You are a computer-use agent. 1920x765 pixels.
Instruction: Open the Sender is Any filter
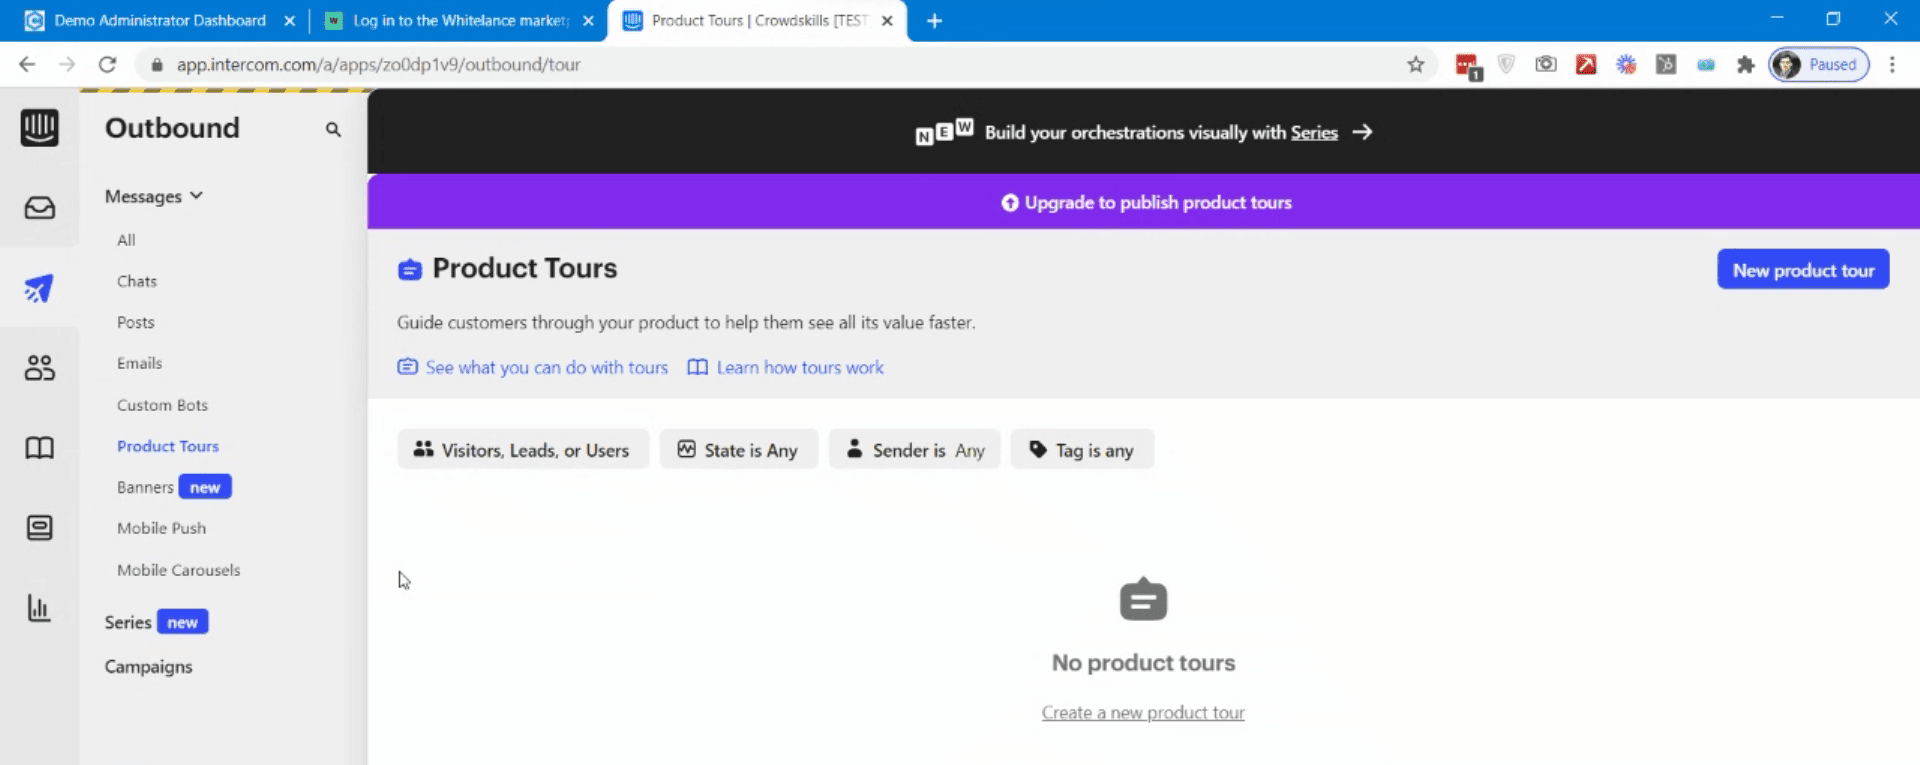point(915,450)
